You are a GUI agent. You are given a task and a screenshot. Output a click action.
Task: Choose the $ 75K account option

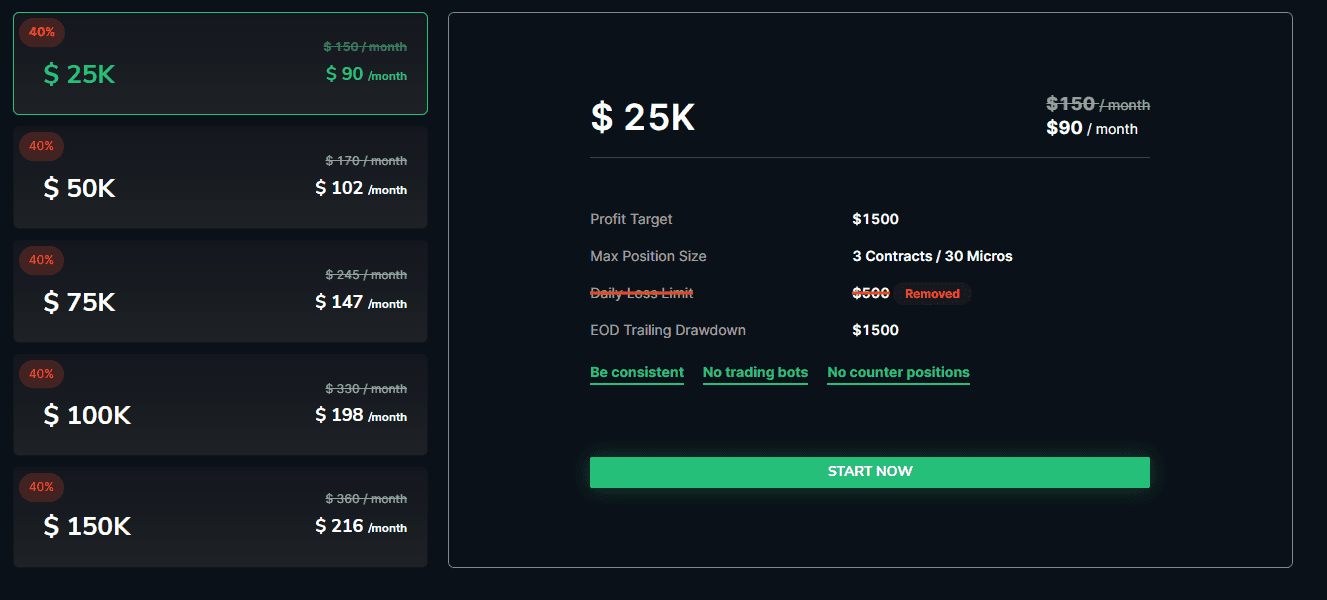[x=220, y=291]
